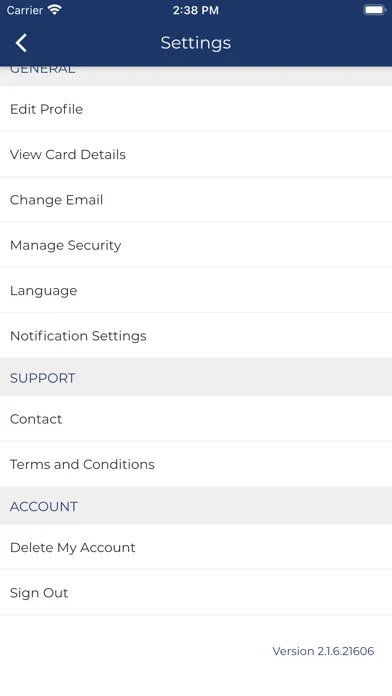Screen dimensions: 392x696
Task: Tap the Version 2.1.6.21606 label
Action: [323, 651]
